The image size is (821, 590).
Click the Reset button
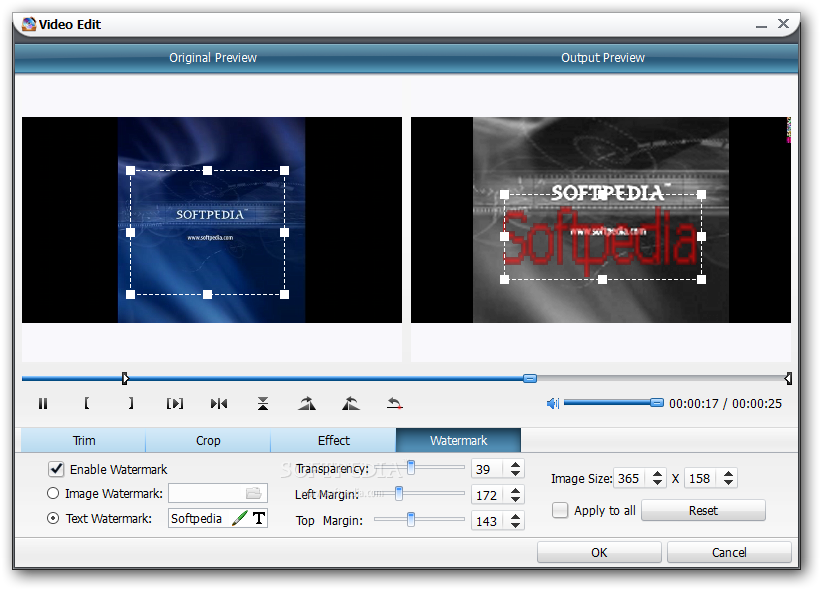(x=703, y=510)
